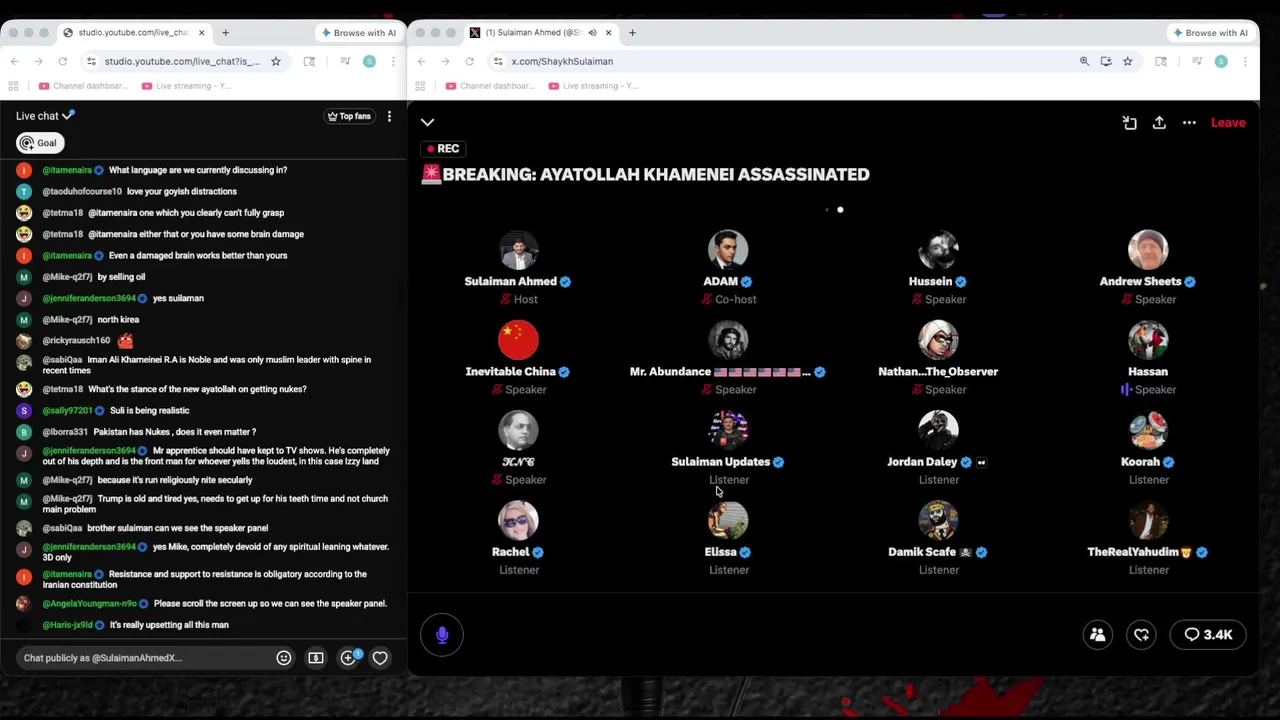Open new tab in the YouTube Studio window

[x=225, y=33]
